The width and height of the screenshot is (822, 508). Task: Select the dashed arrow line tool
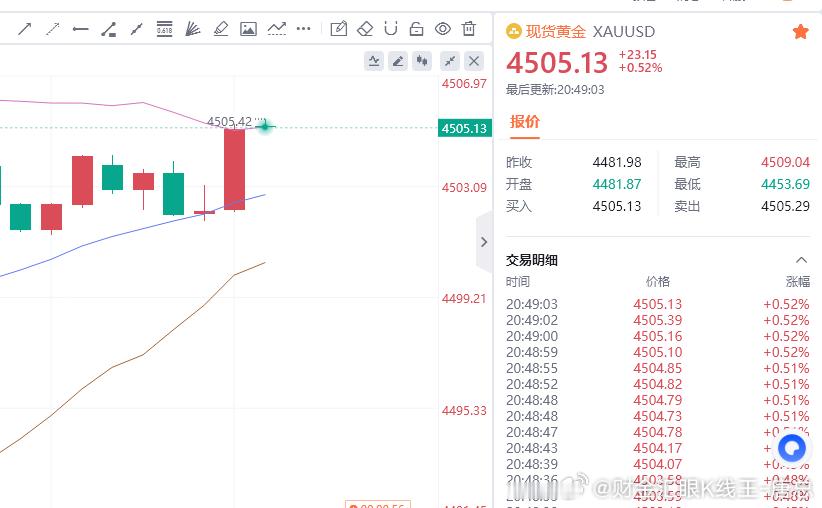(x=52, y=29)
